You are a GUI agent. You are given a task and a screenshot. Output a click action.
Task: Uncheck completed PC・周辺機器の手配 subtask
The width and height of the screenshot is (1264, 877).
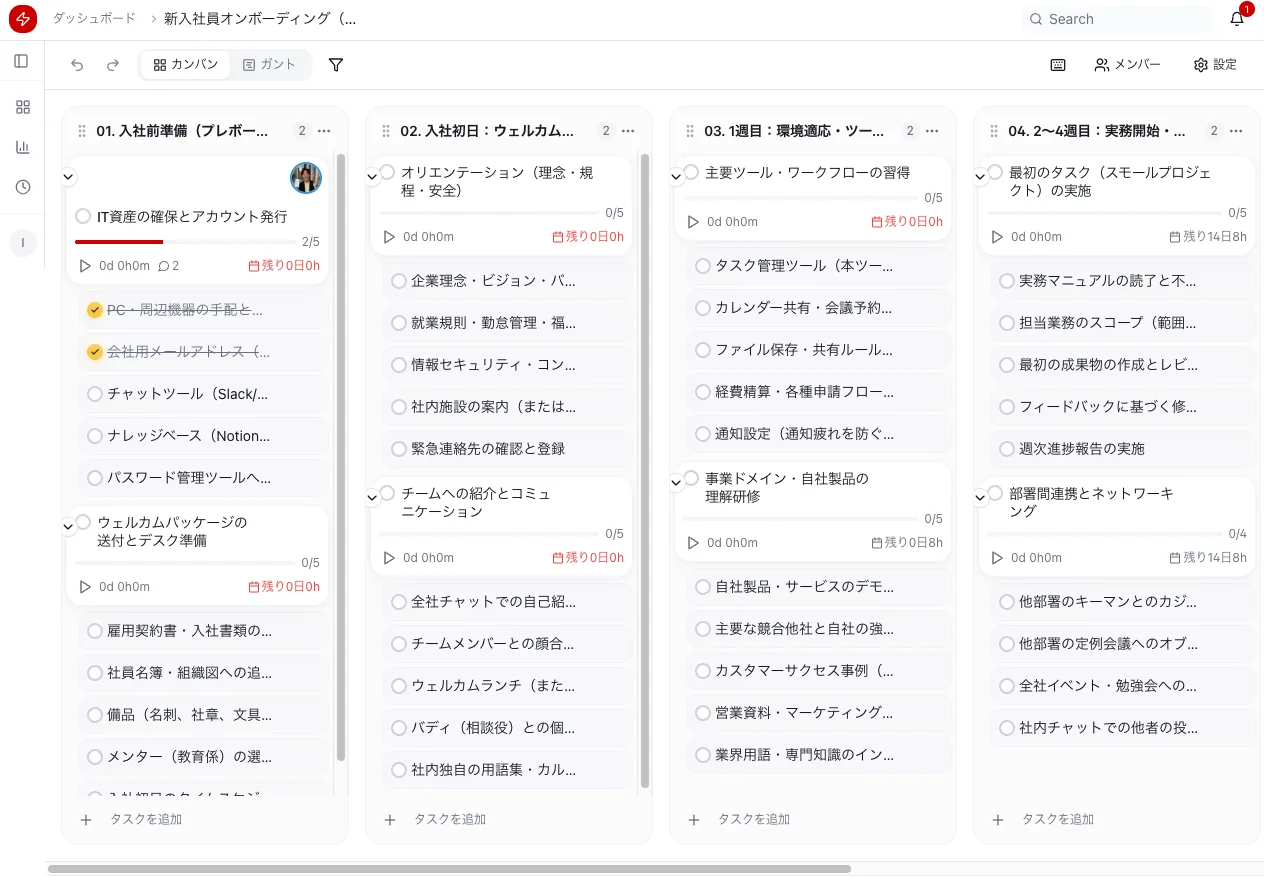click(x=95, y=310)
